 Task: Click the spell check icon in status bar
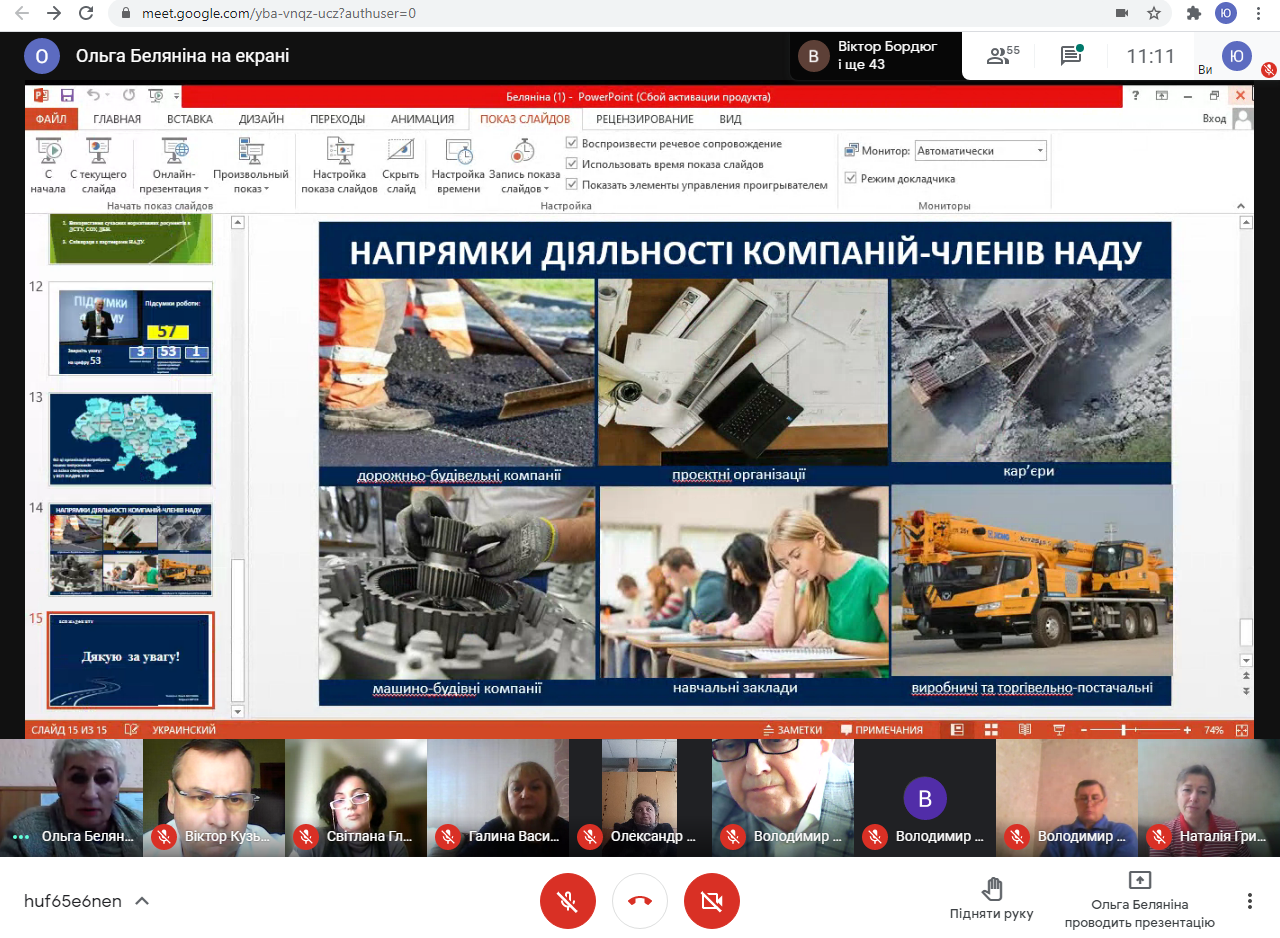pyautogui.click(x=132, y=730)
